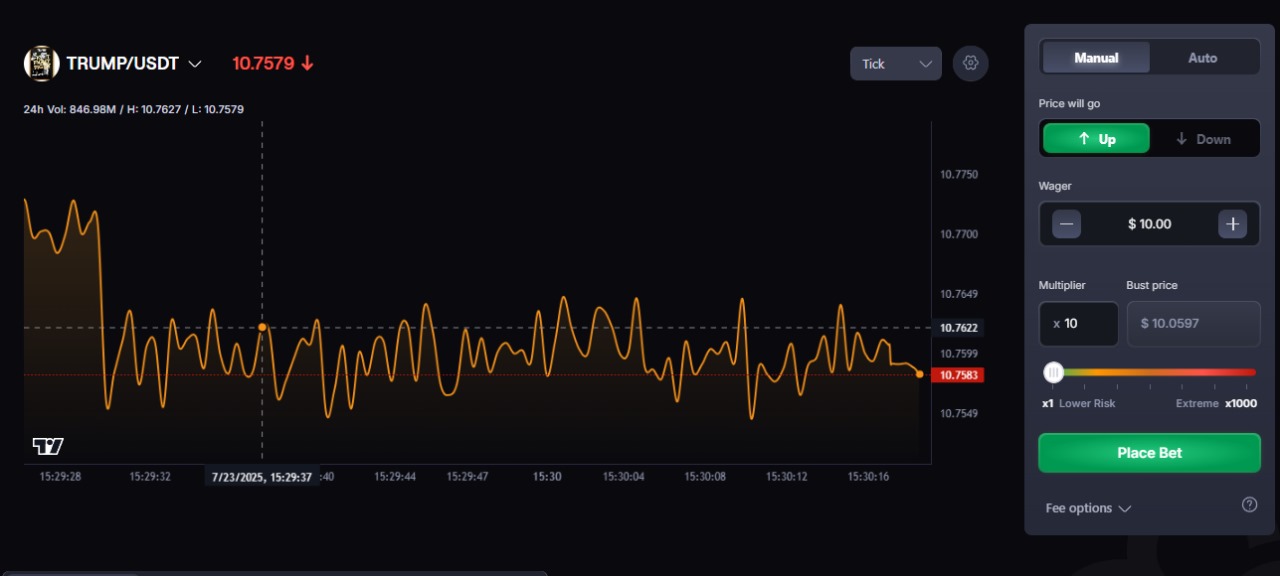Click the Bust price $ 10.0597 field
This screenshot has height=576, width=1280.
(1193, 324)
